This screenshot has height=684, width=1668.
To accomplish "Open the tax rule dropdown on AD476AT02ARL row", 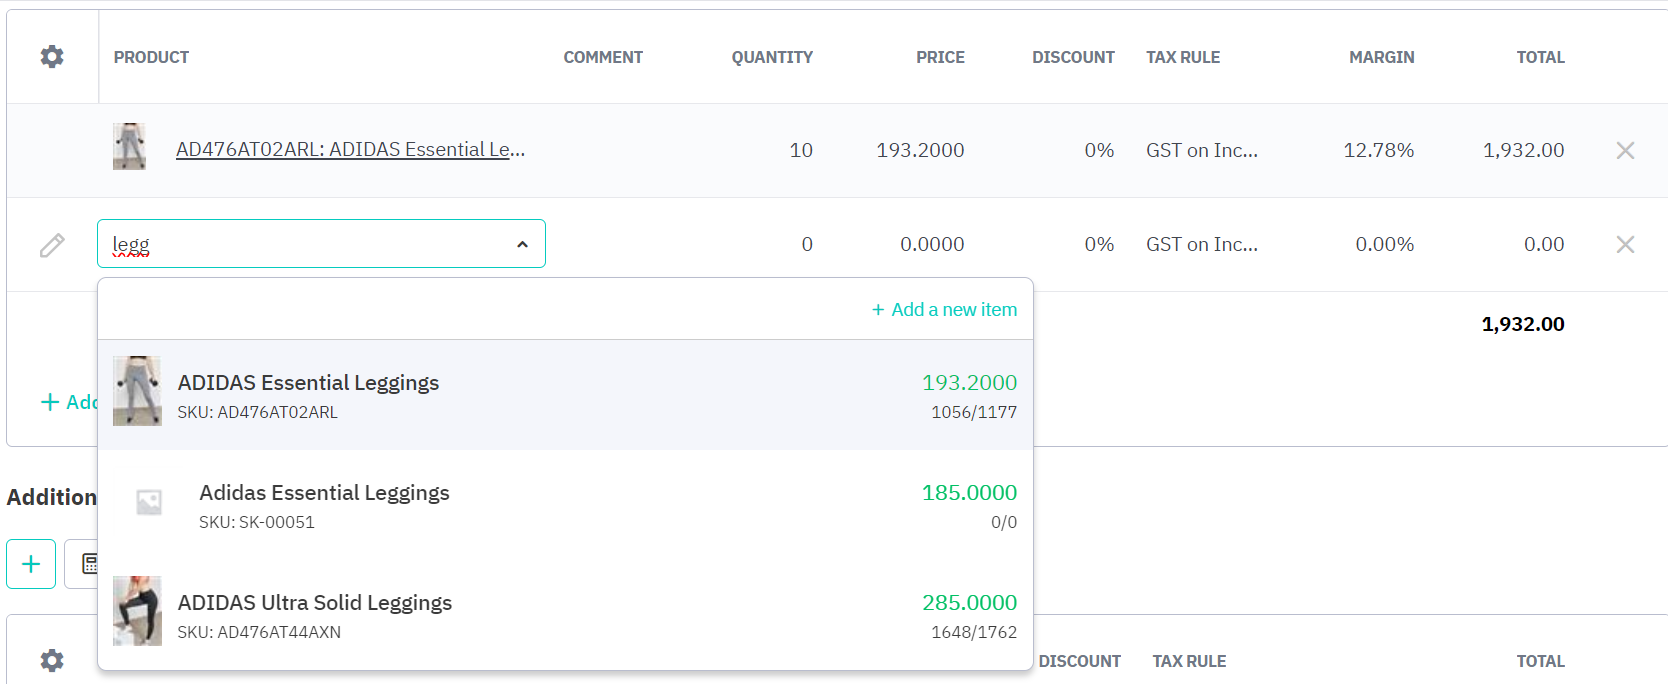I will (x=1201, y=150).
